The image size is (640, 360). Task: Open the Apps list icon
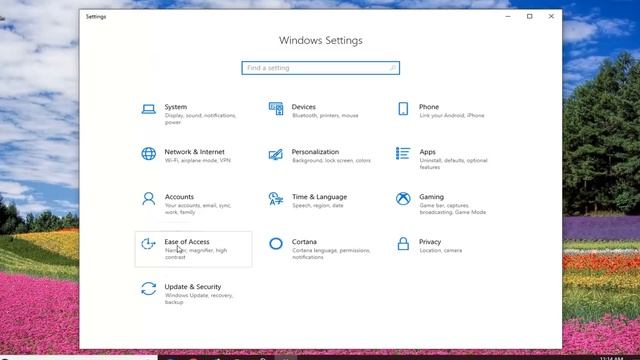coord(403,153)
